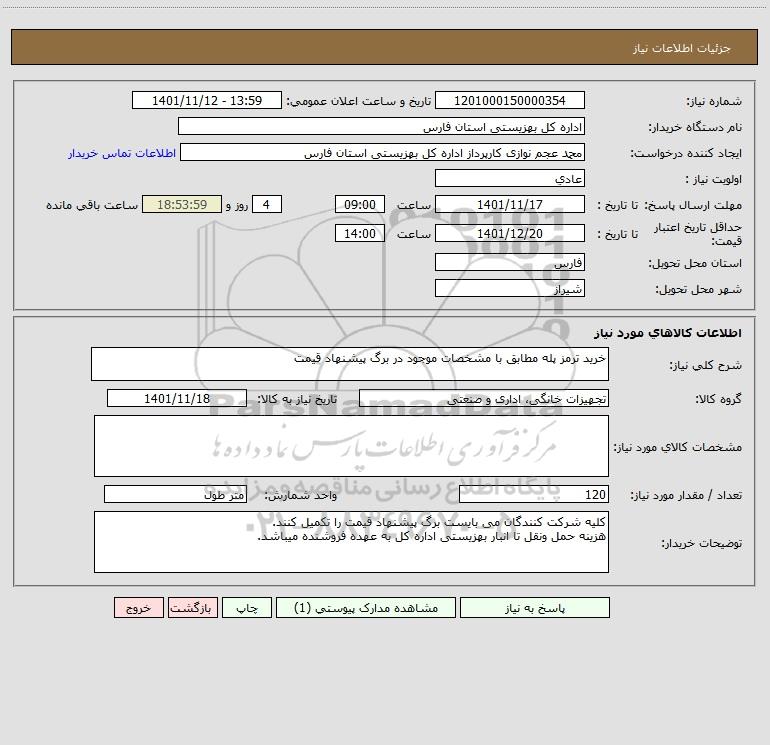The width and height of the screenshot is (770, 745).
Task: Click the مهلت ارسال پاسخ label
Action: (x=693, y=205)
